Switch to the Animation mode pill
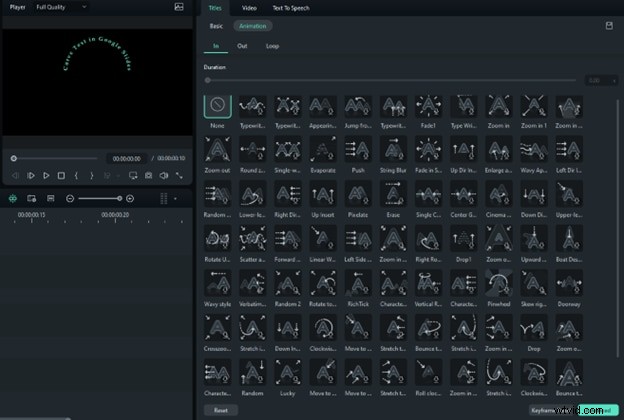Viewport: 624px width, 420px height. coord(252,25)
